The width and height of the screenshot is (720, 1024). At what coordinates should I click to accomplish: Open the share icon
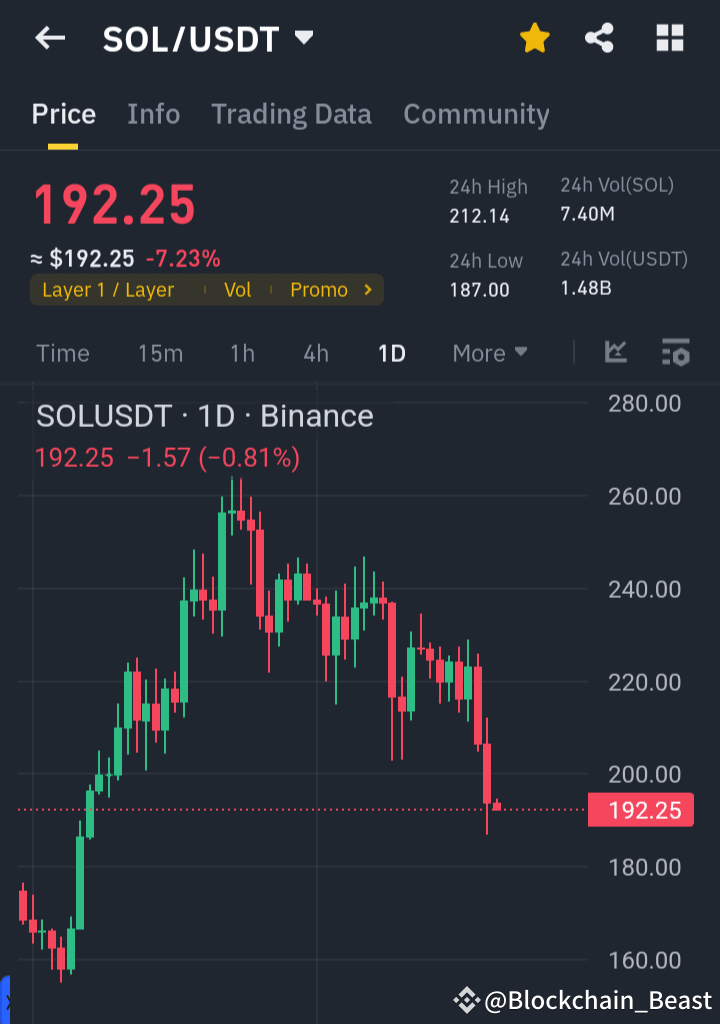point(599,38)
